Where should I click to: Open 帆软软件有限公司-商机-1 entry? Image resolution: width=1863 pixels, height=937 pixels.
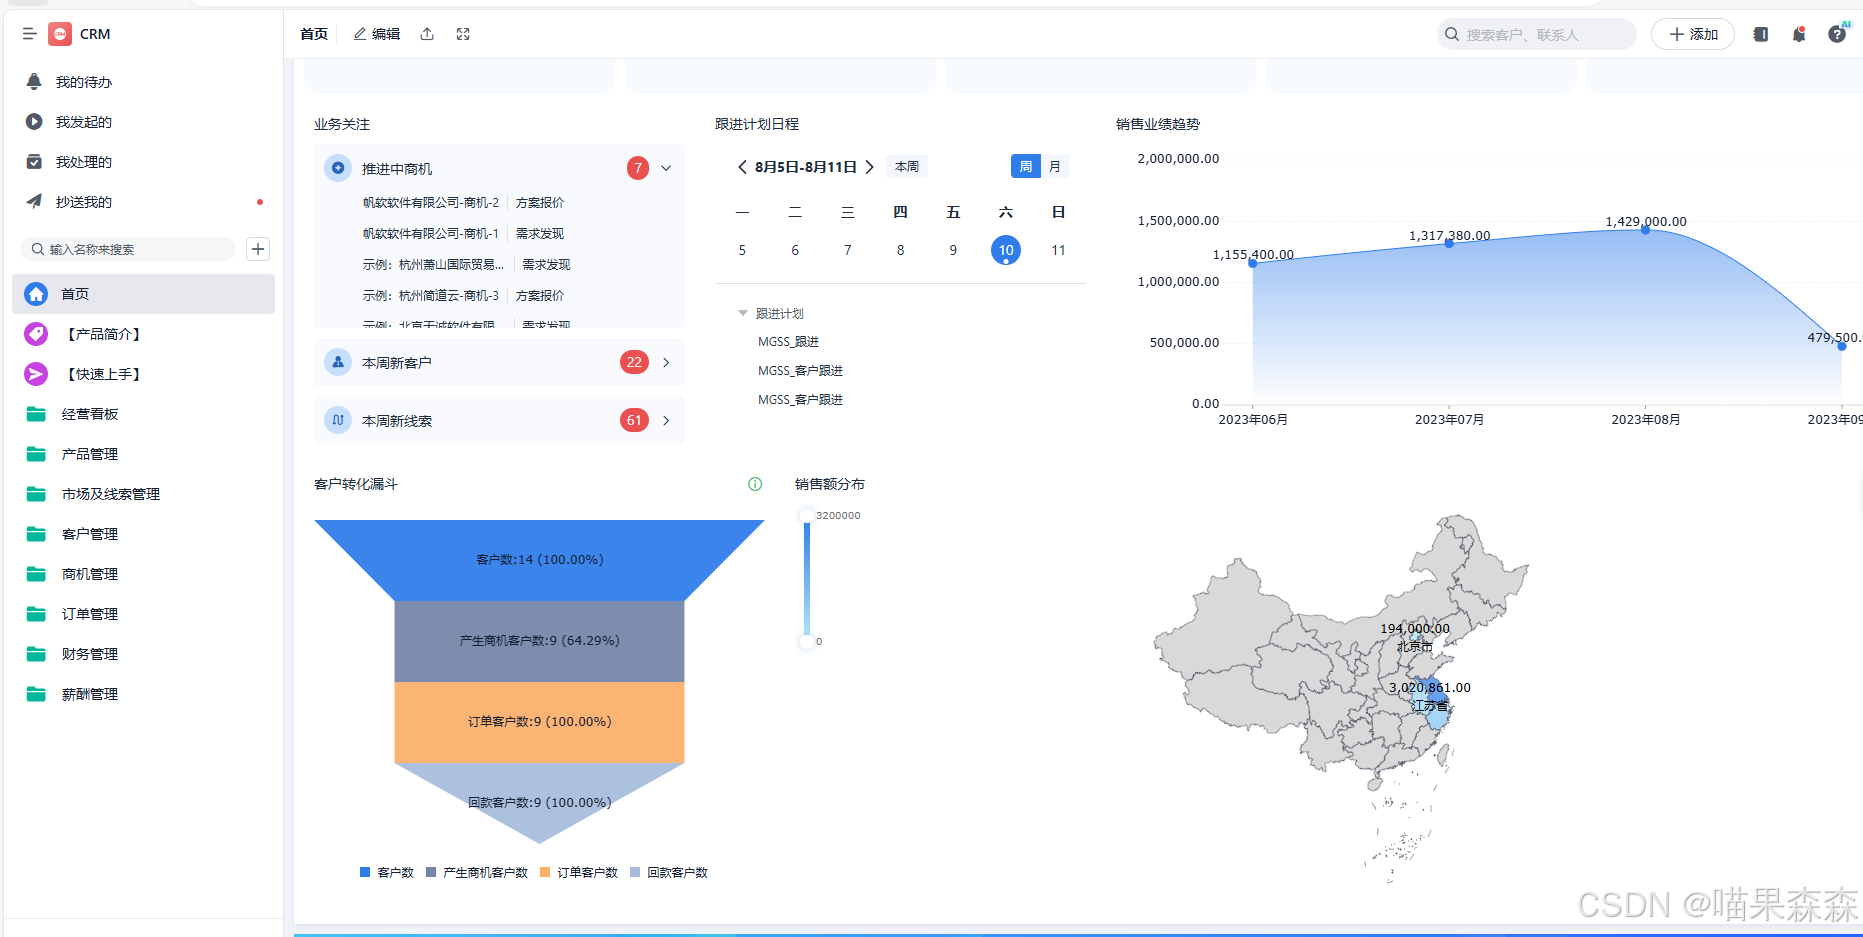pyautogui.click(x=431, y=234)
